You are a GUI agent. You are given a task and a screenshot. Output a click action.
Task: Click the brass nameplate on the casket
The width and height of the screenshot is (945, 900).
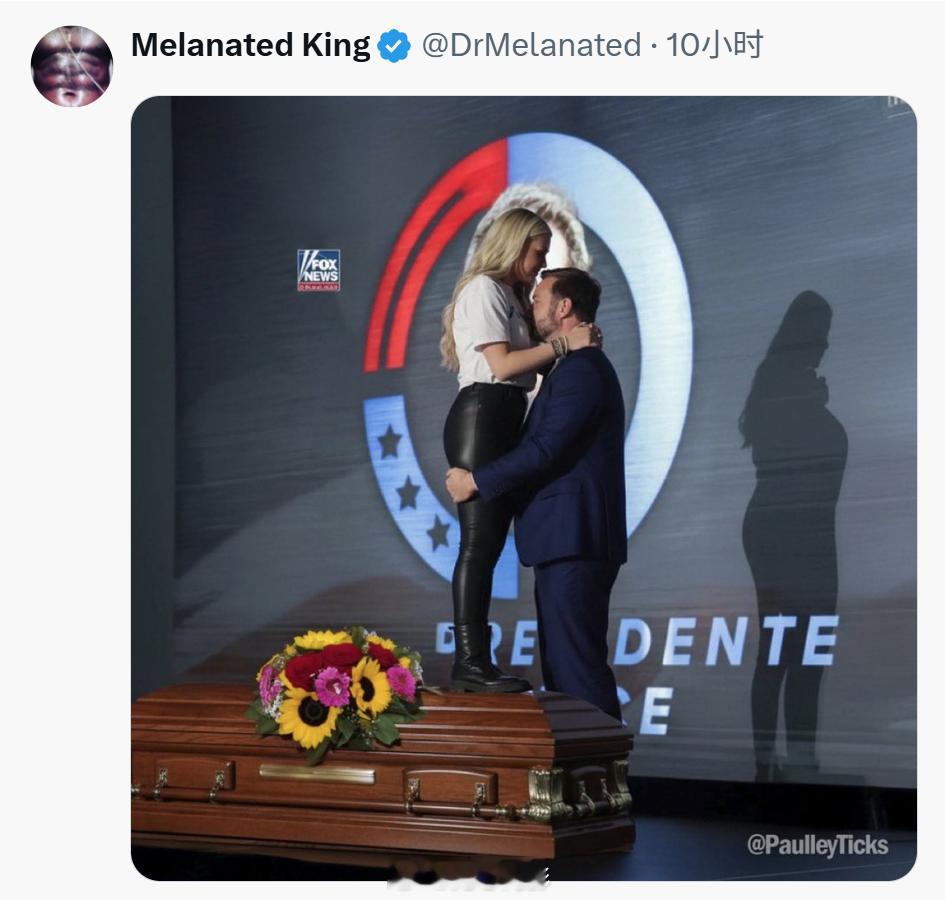pyautogui.click(x=316, y=773)
